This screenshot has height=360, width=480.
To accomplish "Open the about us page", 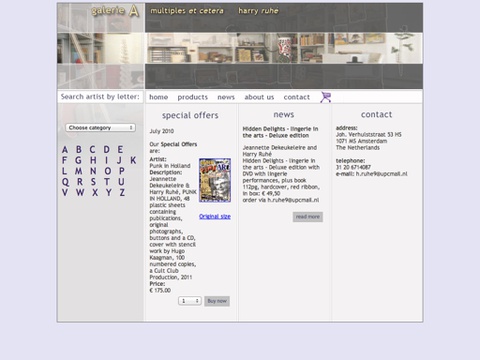I will (259, 97).
